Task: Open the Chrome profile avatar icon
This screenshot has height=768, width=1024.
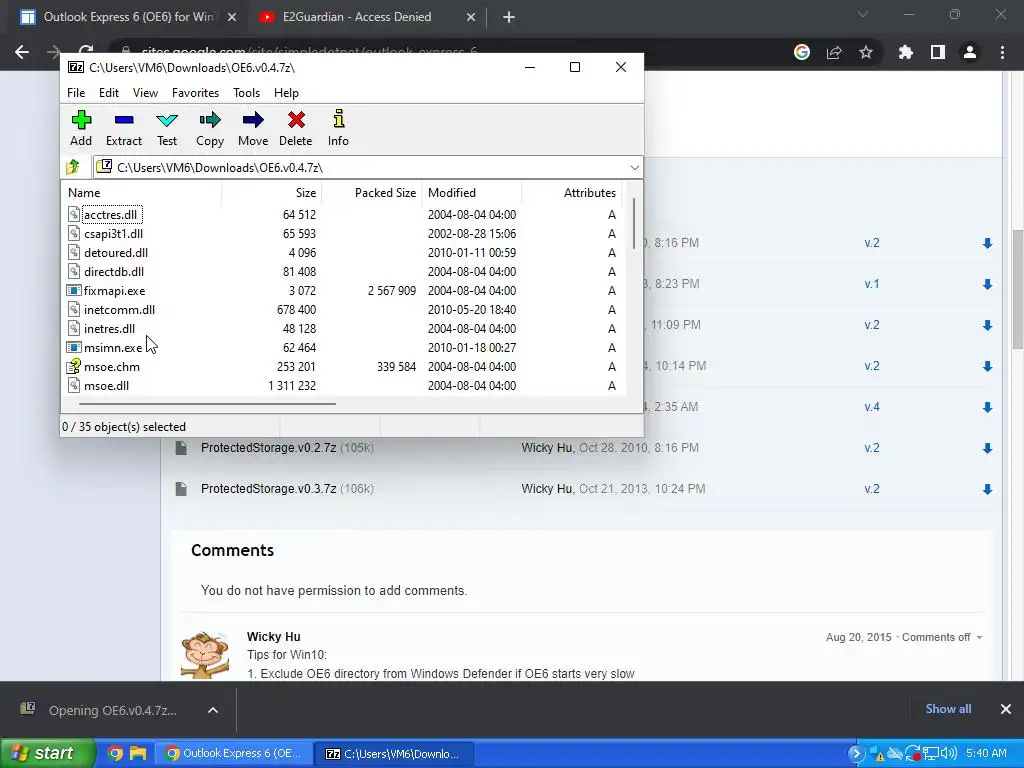Action: coord(970,52)
